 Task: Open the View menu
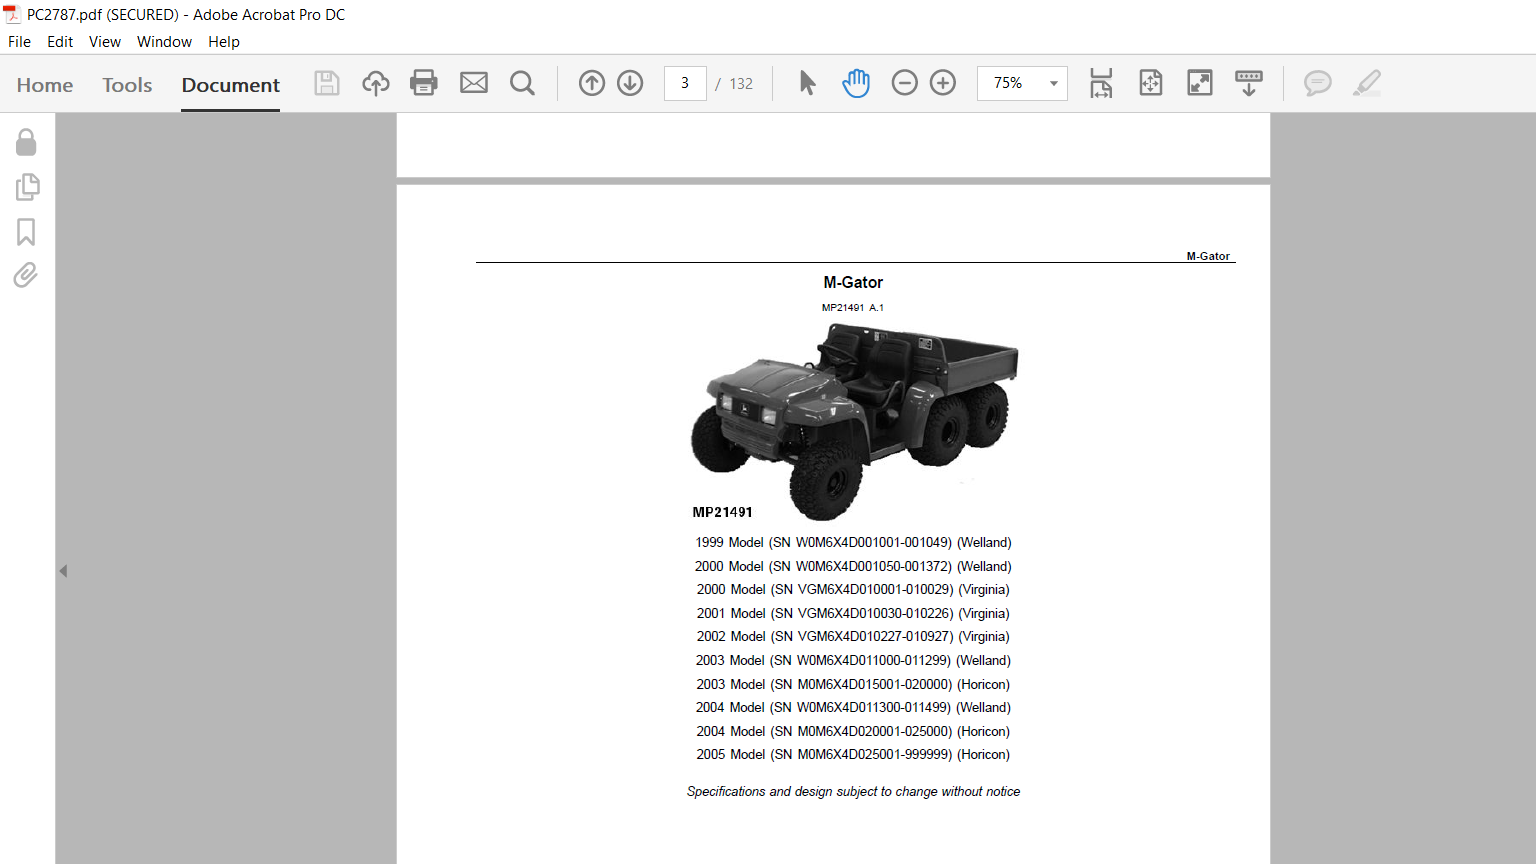pos(105,42)
